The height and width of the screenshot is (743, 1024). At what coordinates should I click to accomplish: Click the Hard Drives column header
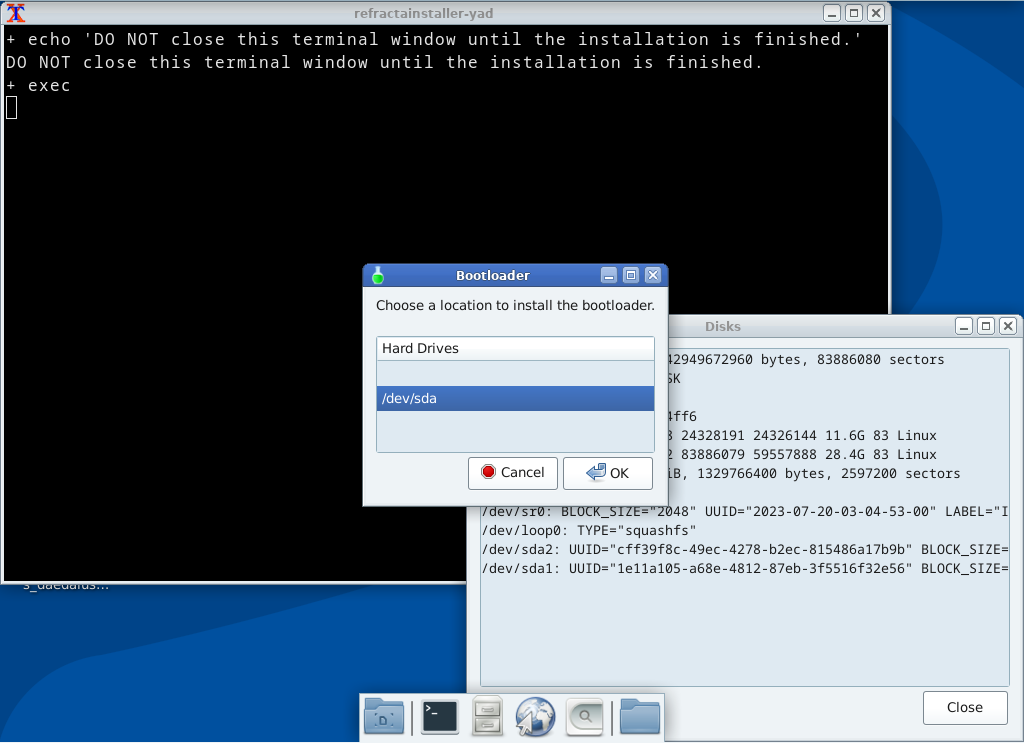tap(515, 348)
